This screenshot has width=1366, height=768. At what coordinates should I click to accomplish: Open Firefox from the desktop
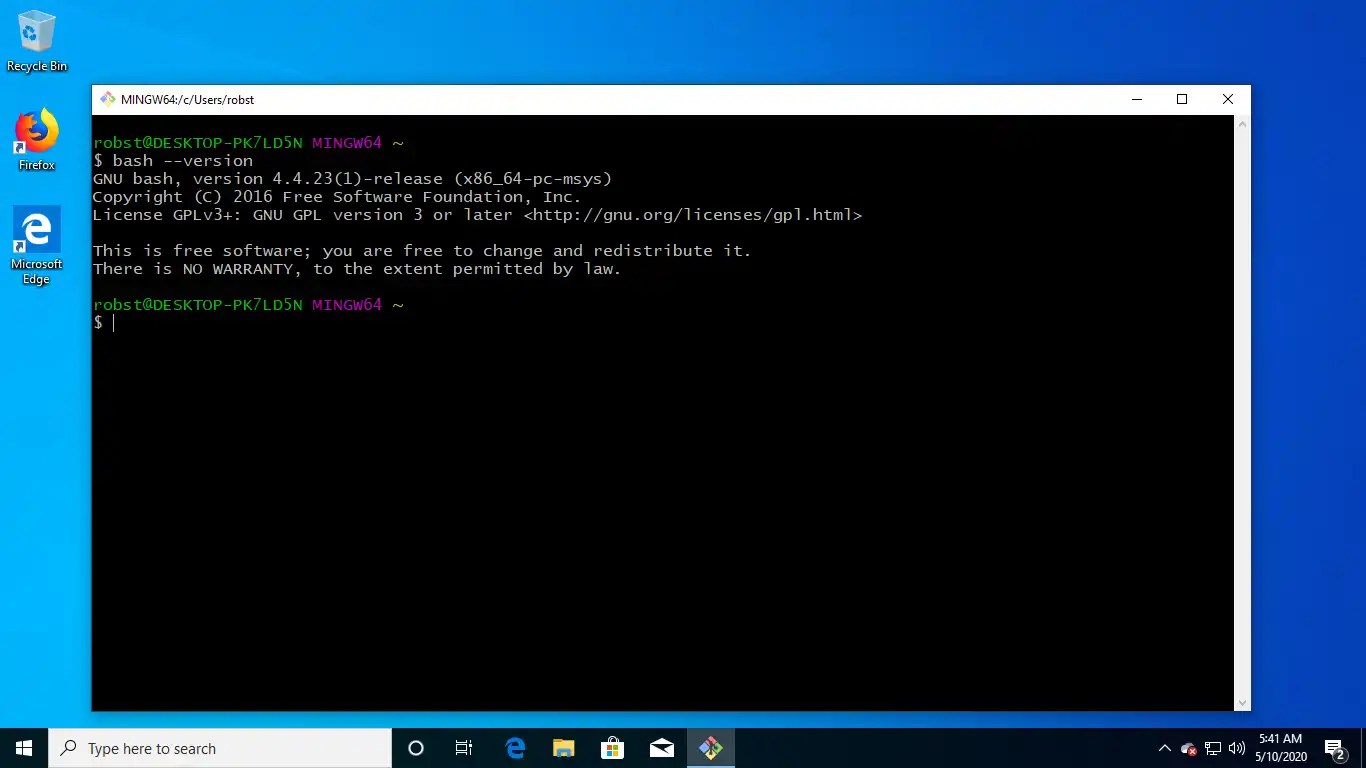click(x=36, y=130)
